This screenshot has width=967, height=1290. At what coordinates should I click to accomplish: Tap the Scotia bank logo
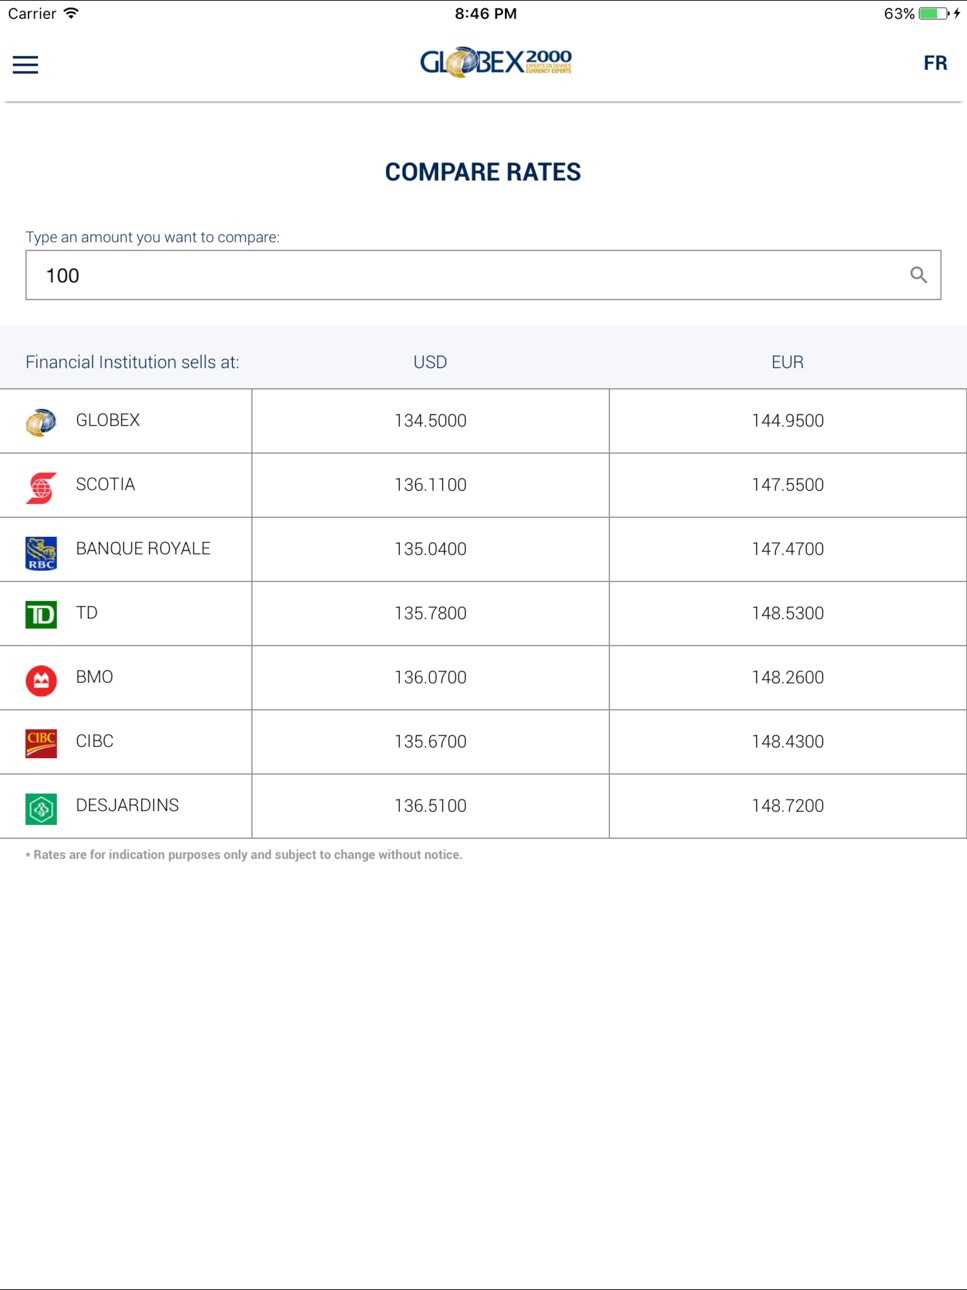point(41,486)
